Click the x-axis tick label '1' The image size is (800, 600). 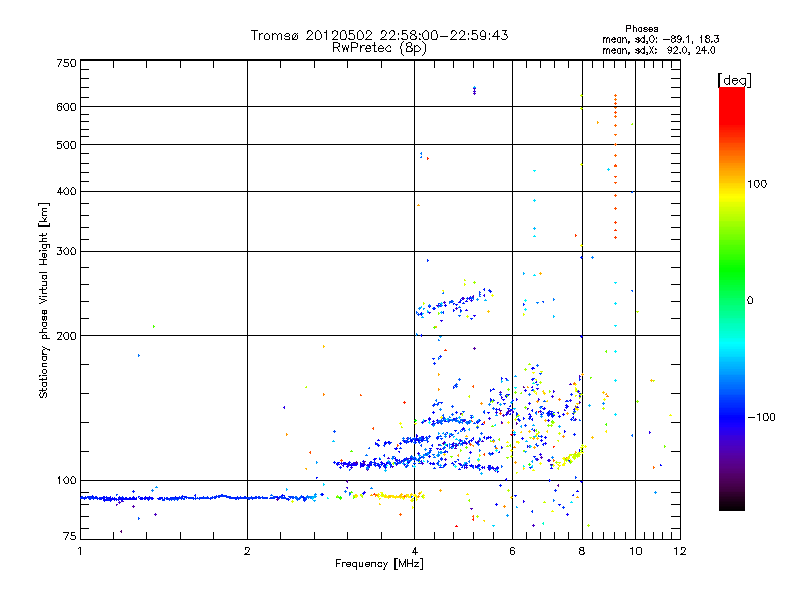point(80,551)
